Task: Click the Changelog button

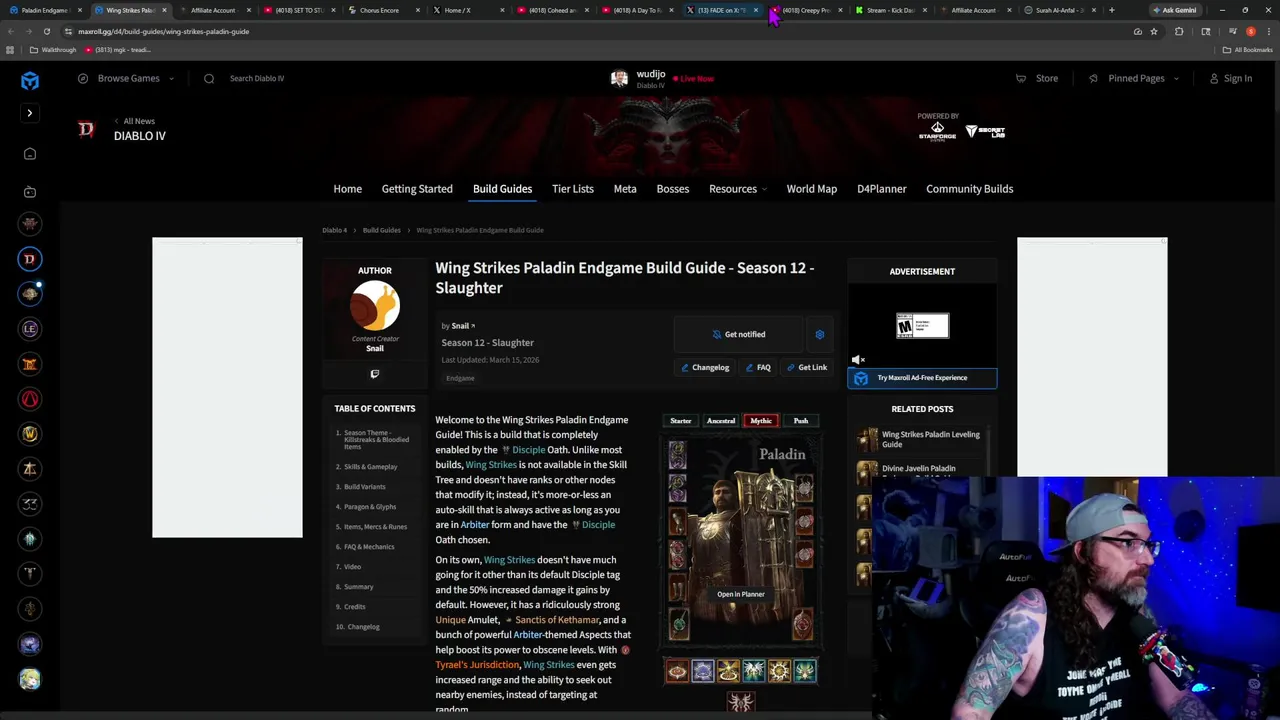Action: click(705, 368)
